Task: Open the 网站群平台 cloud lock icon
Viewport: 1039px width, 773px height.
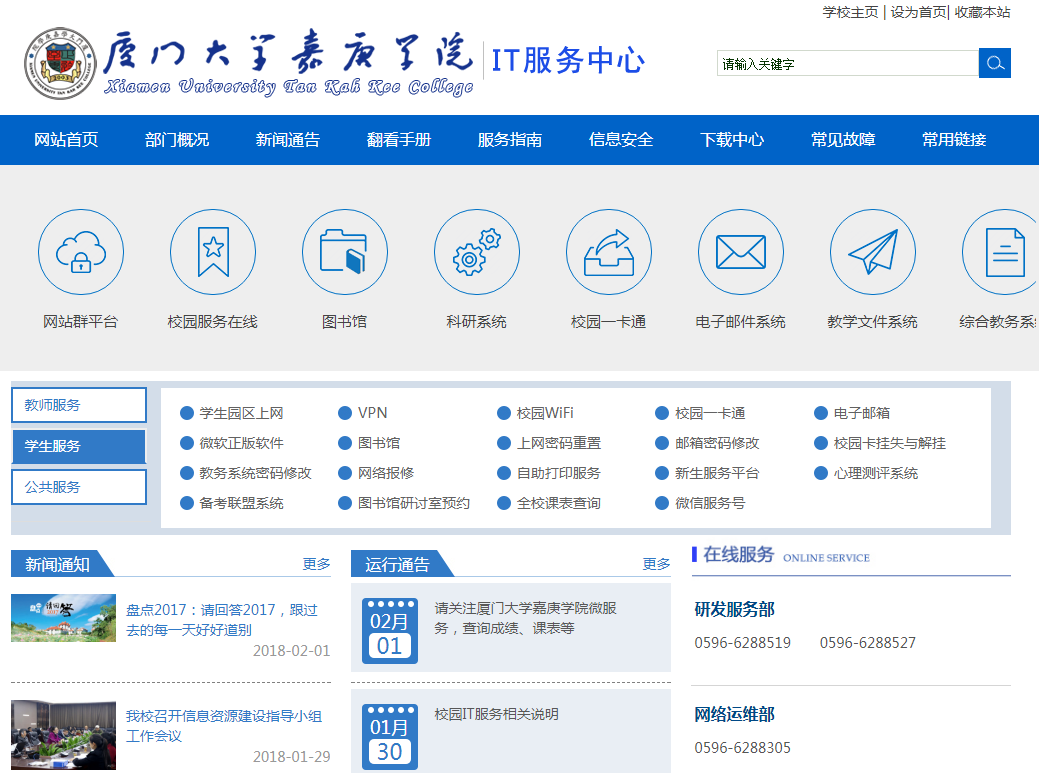Action: 81,252
